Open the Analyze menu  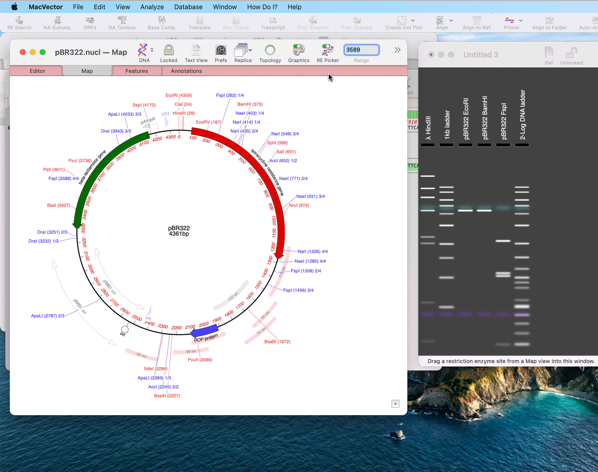[x=152, y=7]
